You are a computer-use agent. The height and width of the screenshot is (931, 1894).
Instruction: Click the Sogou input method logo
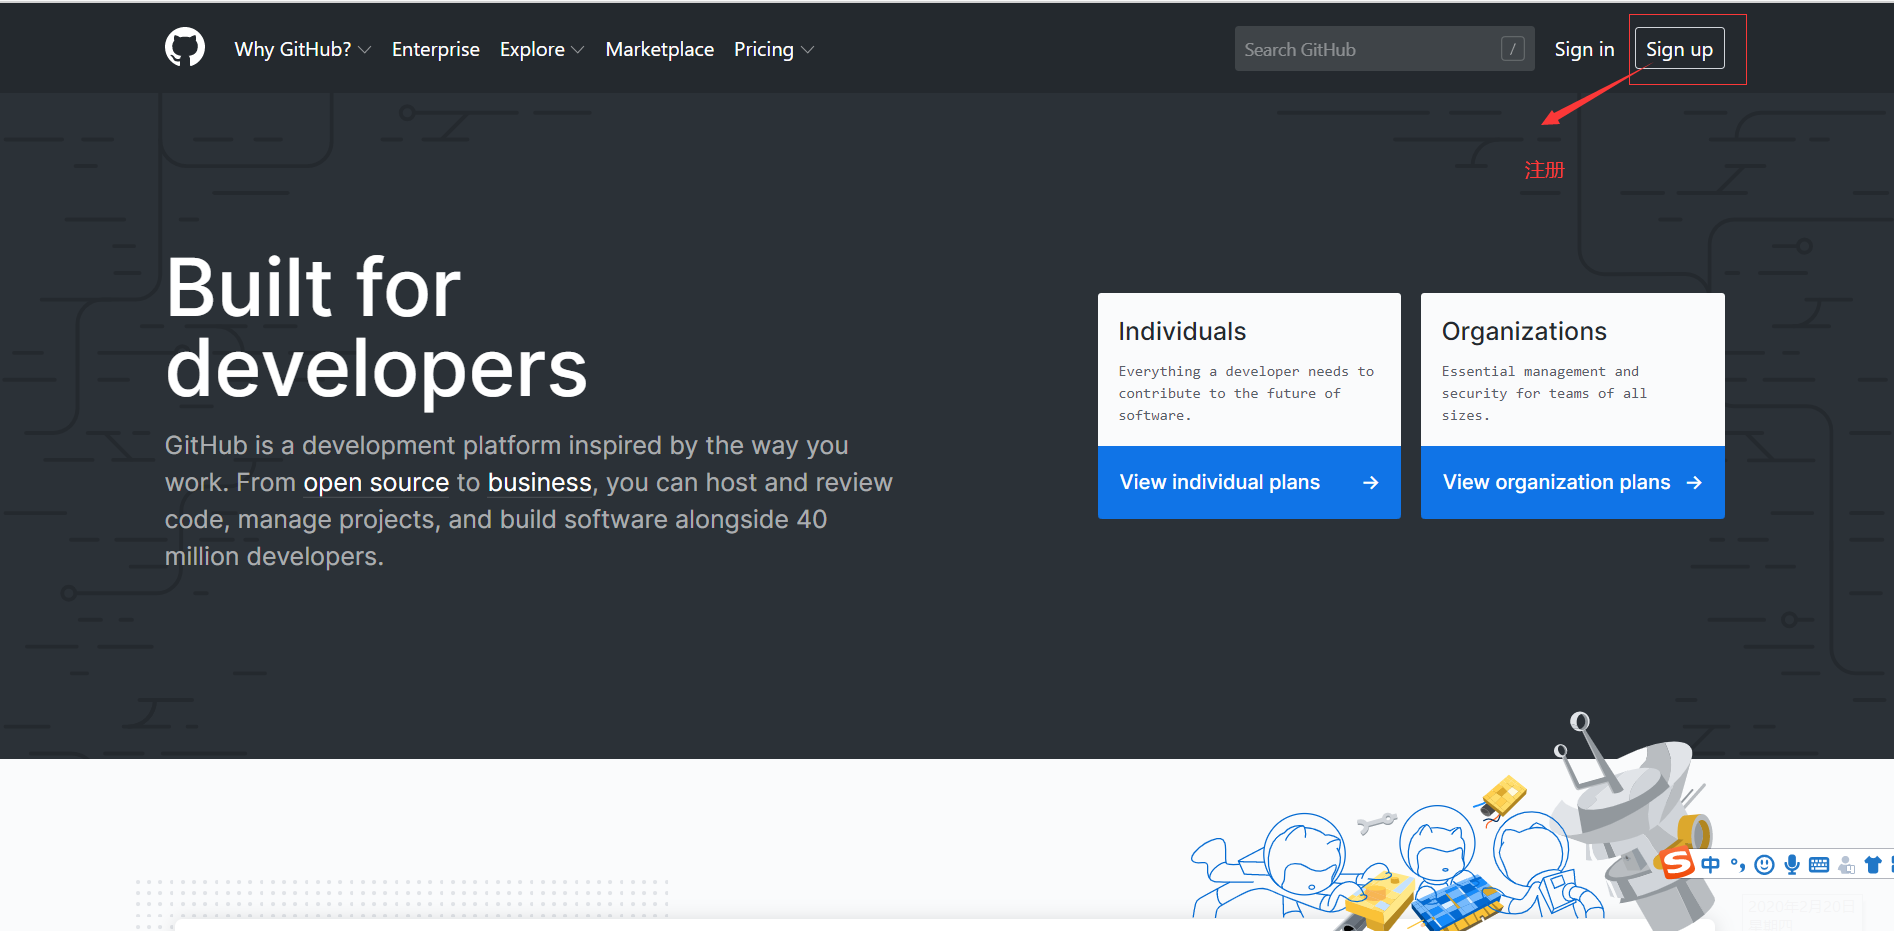[x=1677, y=863]
